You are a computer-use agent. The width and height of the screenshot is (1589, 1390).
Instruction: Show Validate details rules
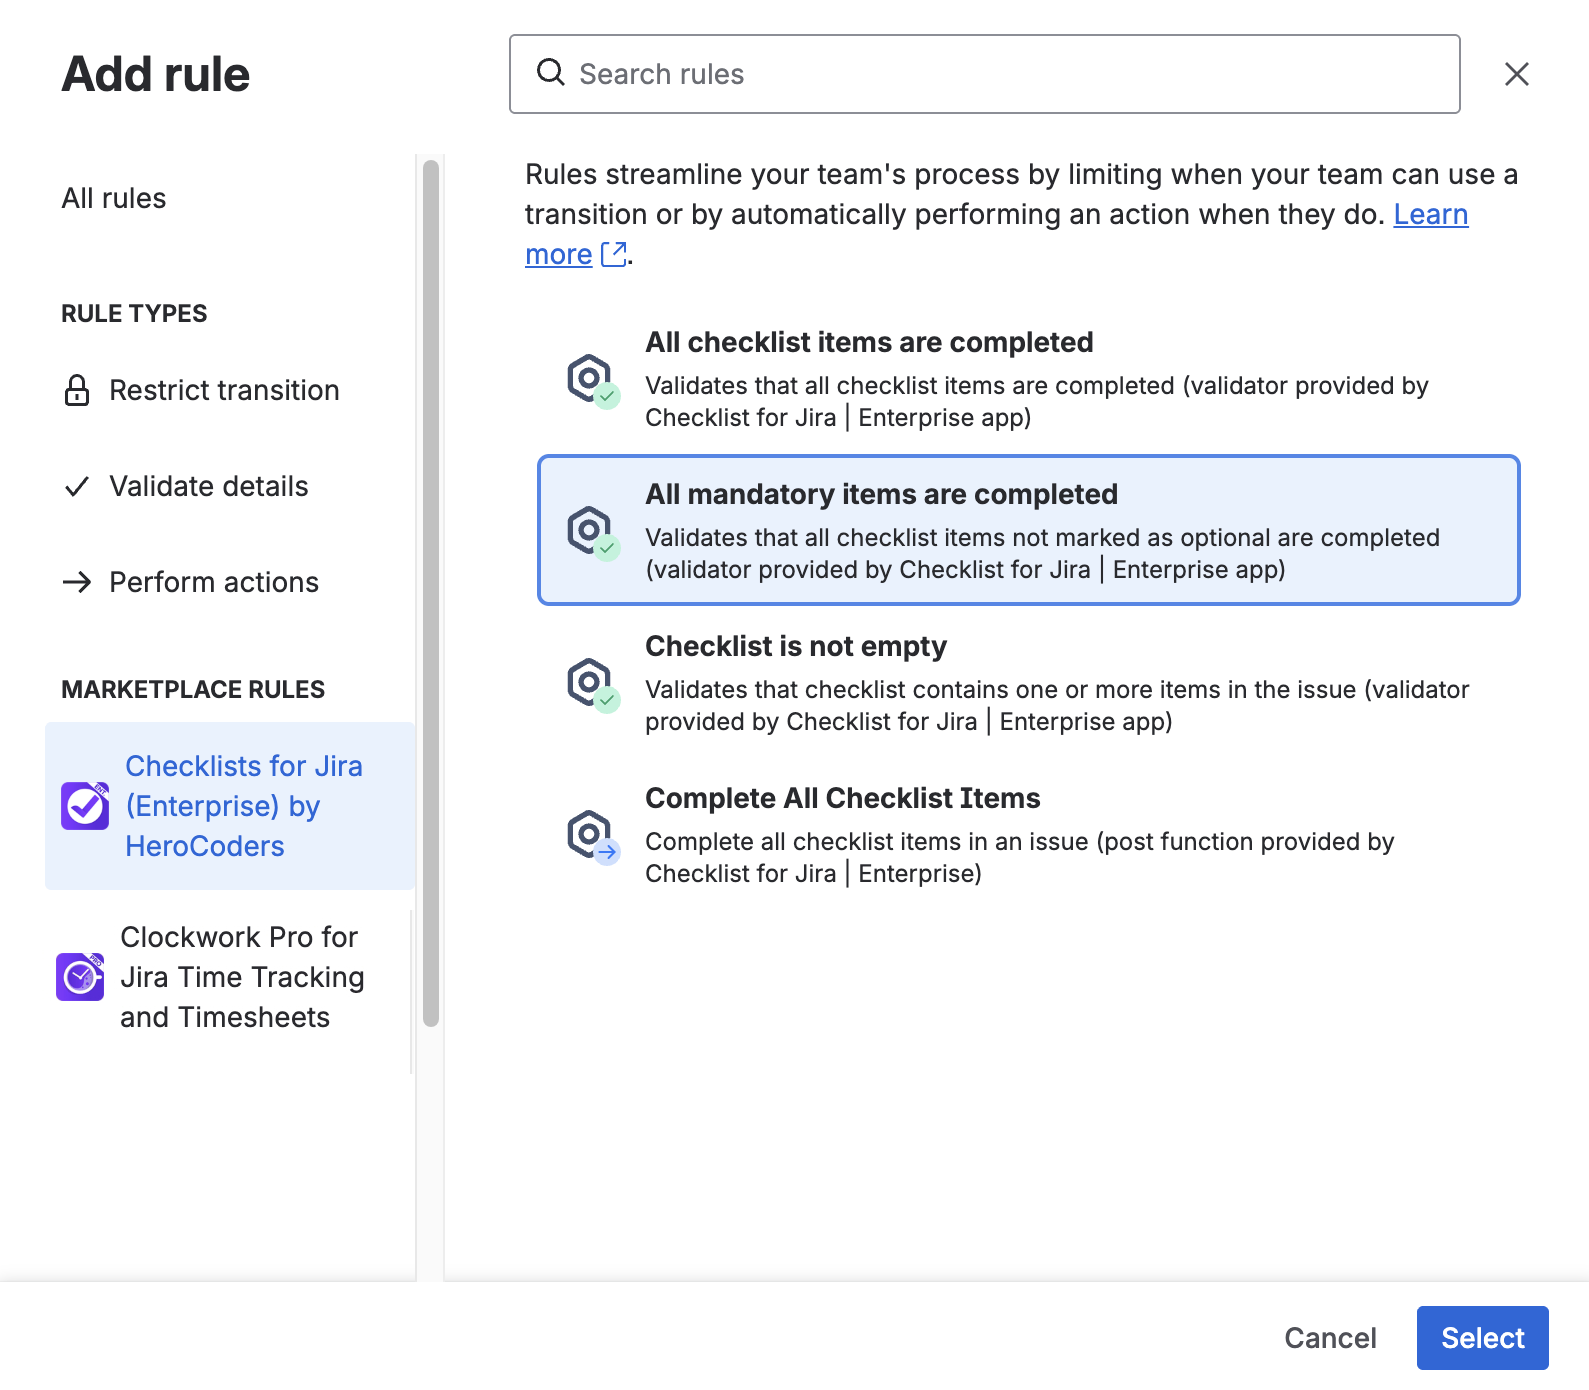pyautogui.click(x=208, y=486)
